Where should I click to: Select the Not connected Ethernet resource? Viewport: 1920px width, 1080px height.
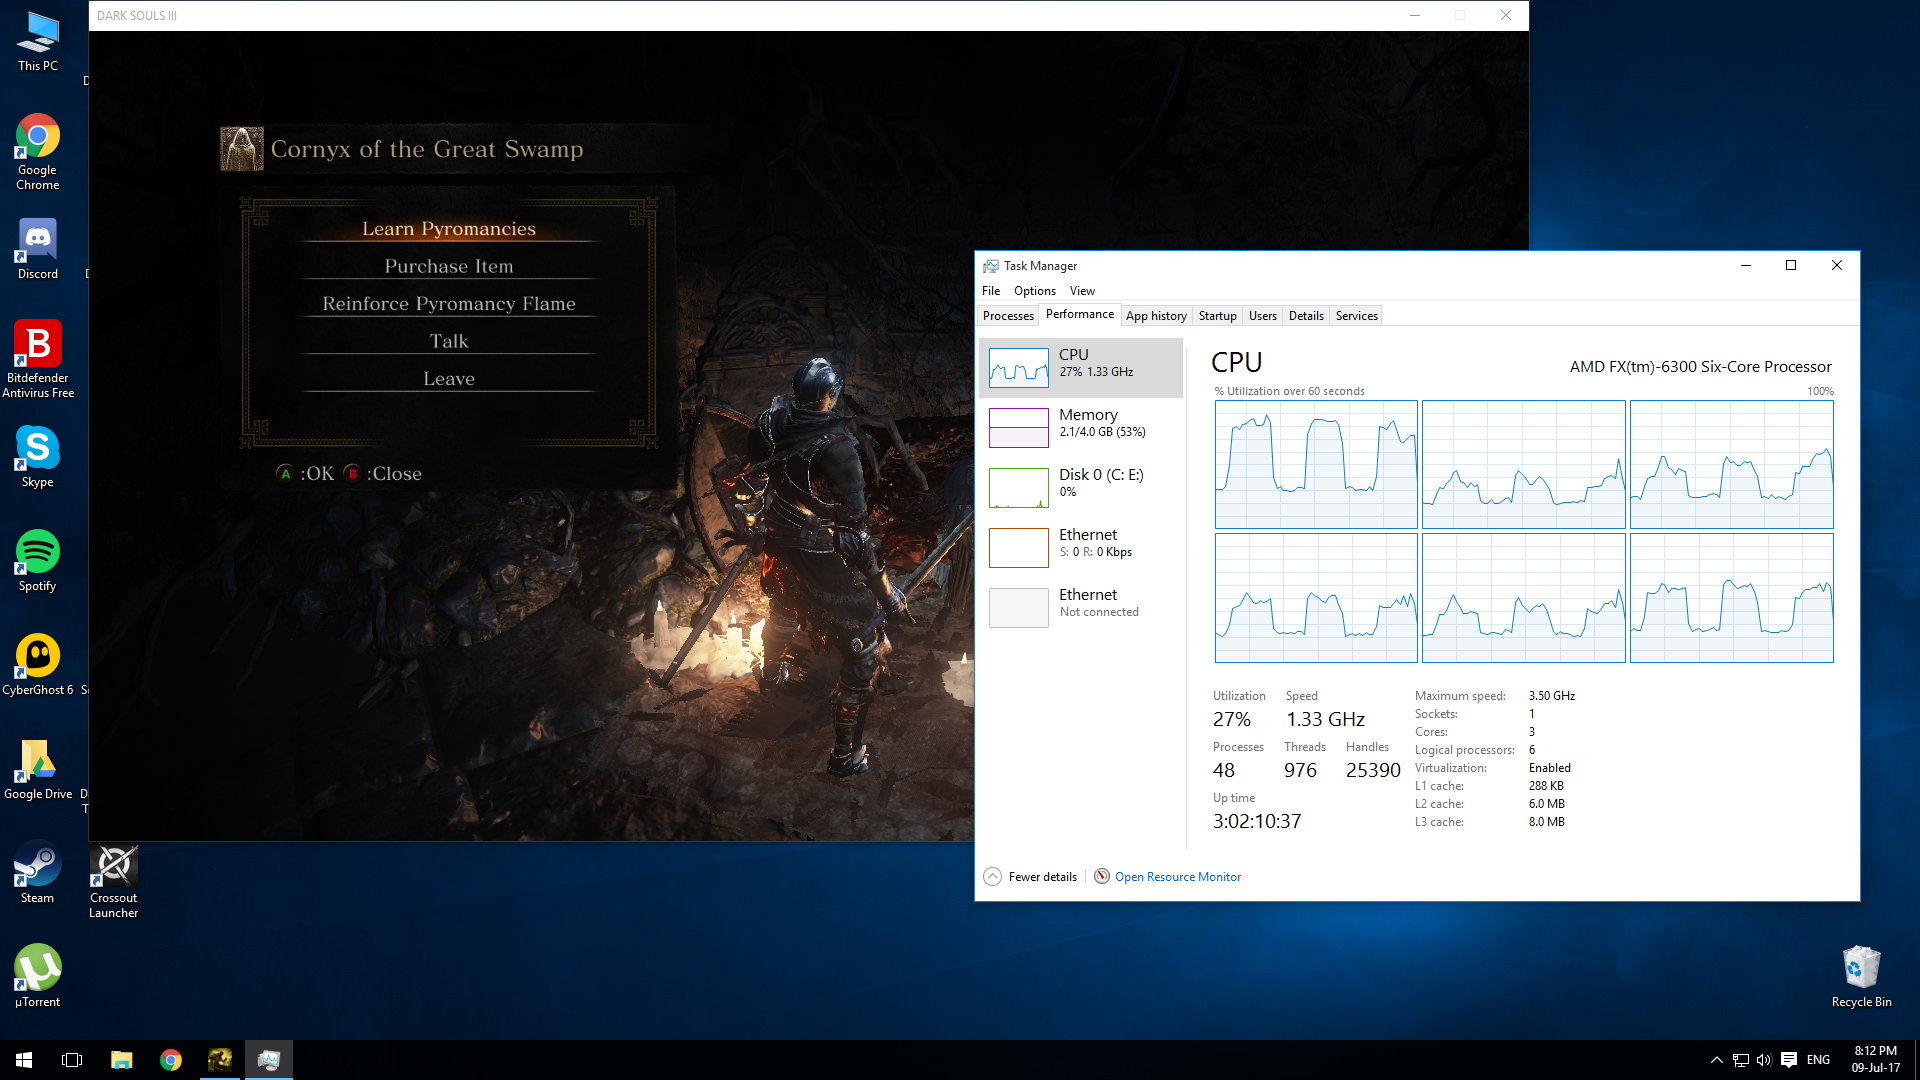click(1081, 607)
